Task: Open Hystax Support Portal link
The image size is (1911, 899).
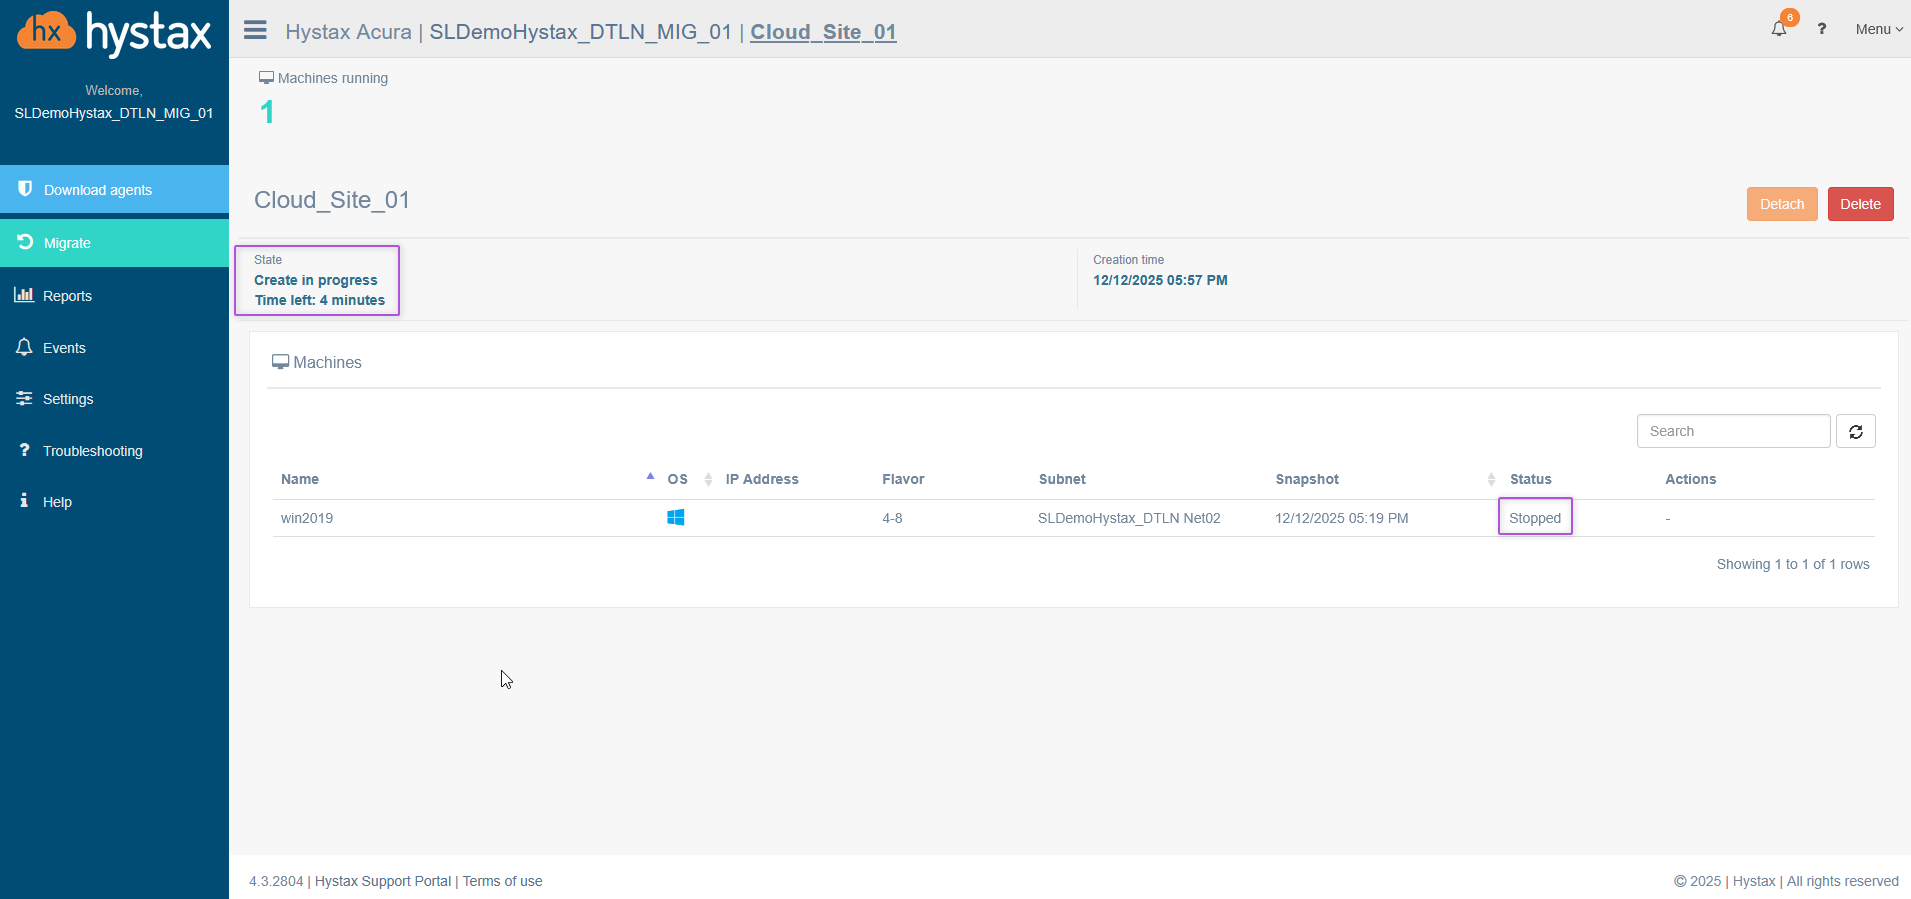Action: [383, 881]
